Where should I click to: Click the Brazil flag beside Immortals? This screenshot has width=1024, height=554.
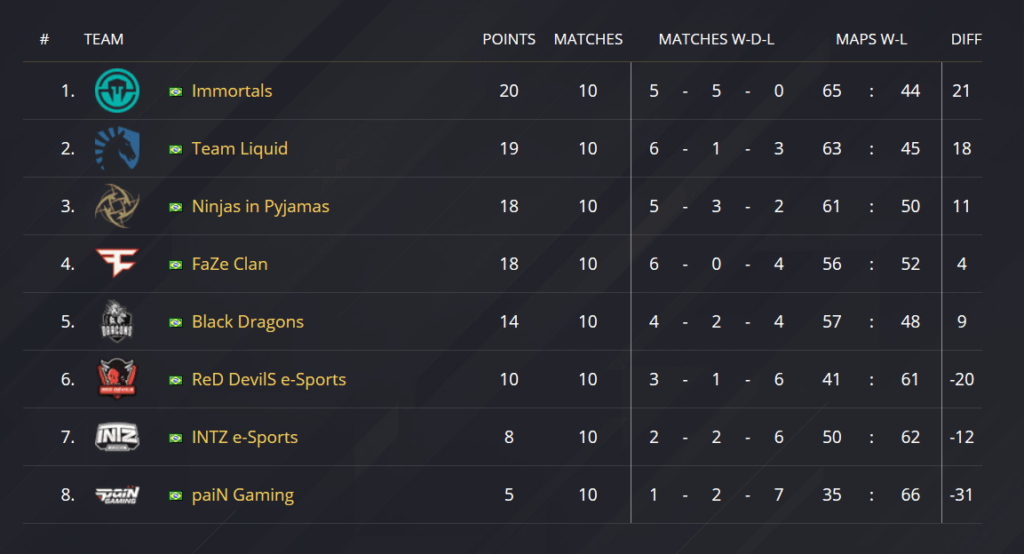[176, 92]
